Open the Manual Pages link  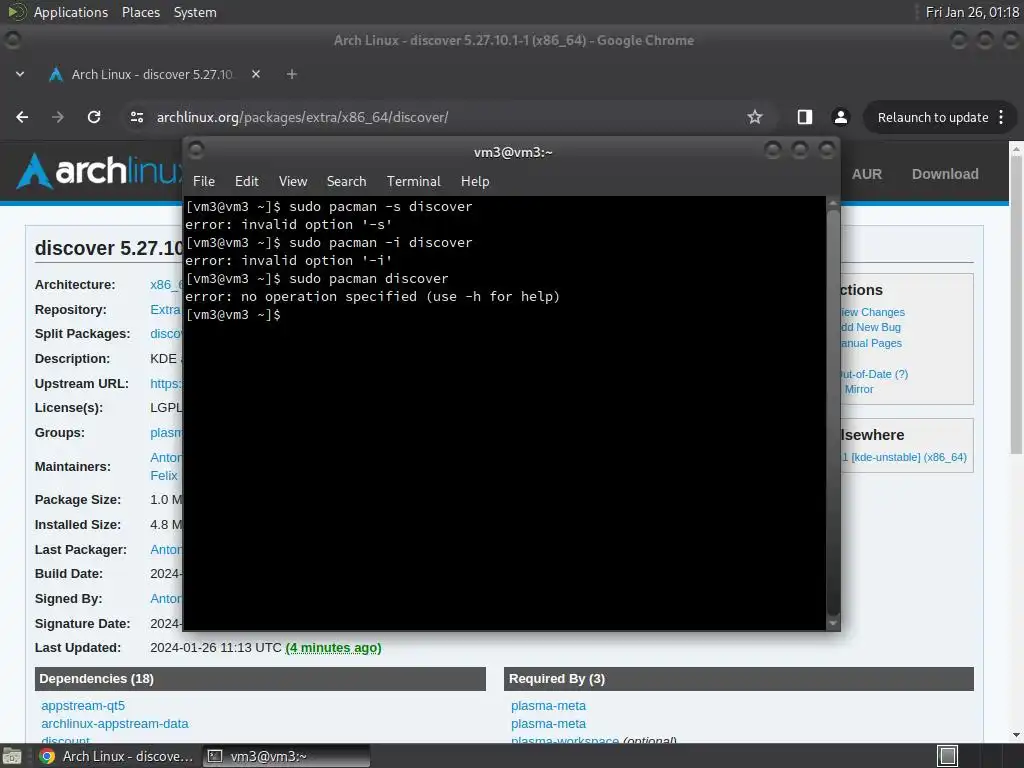[871, 343]
